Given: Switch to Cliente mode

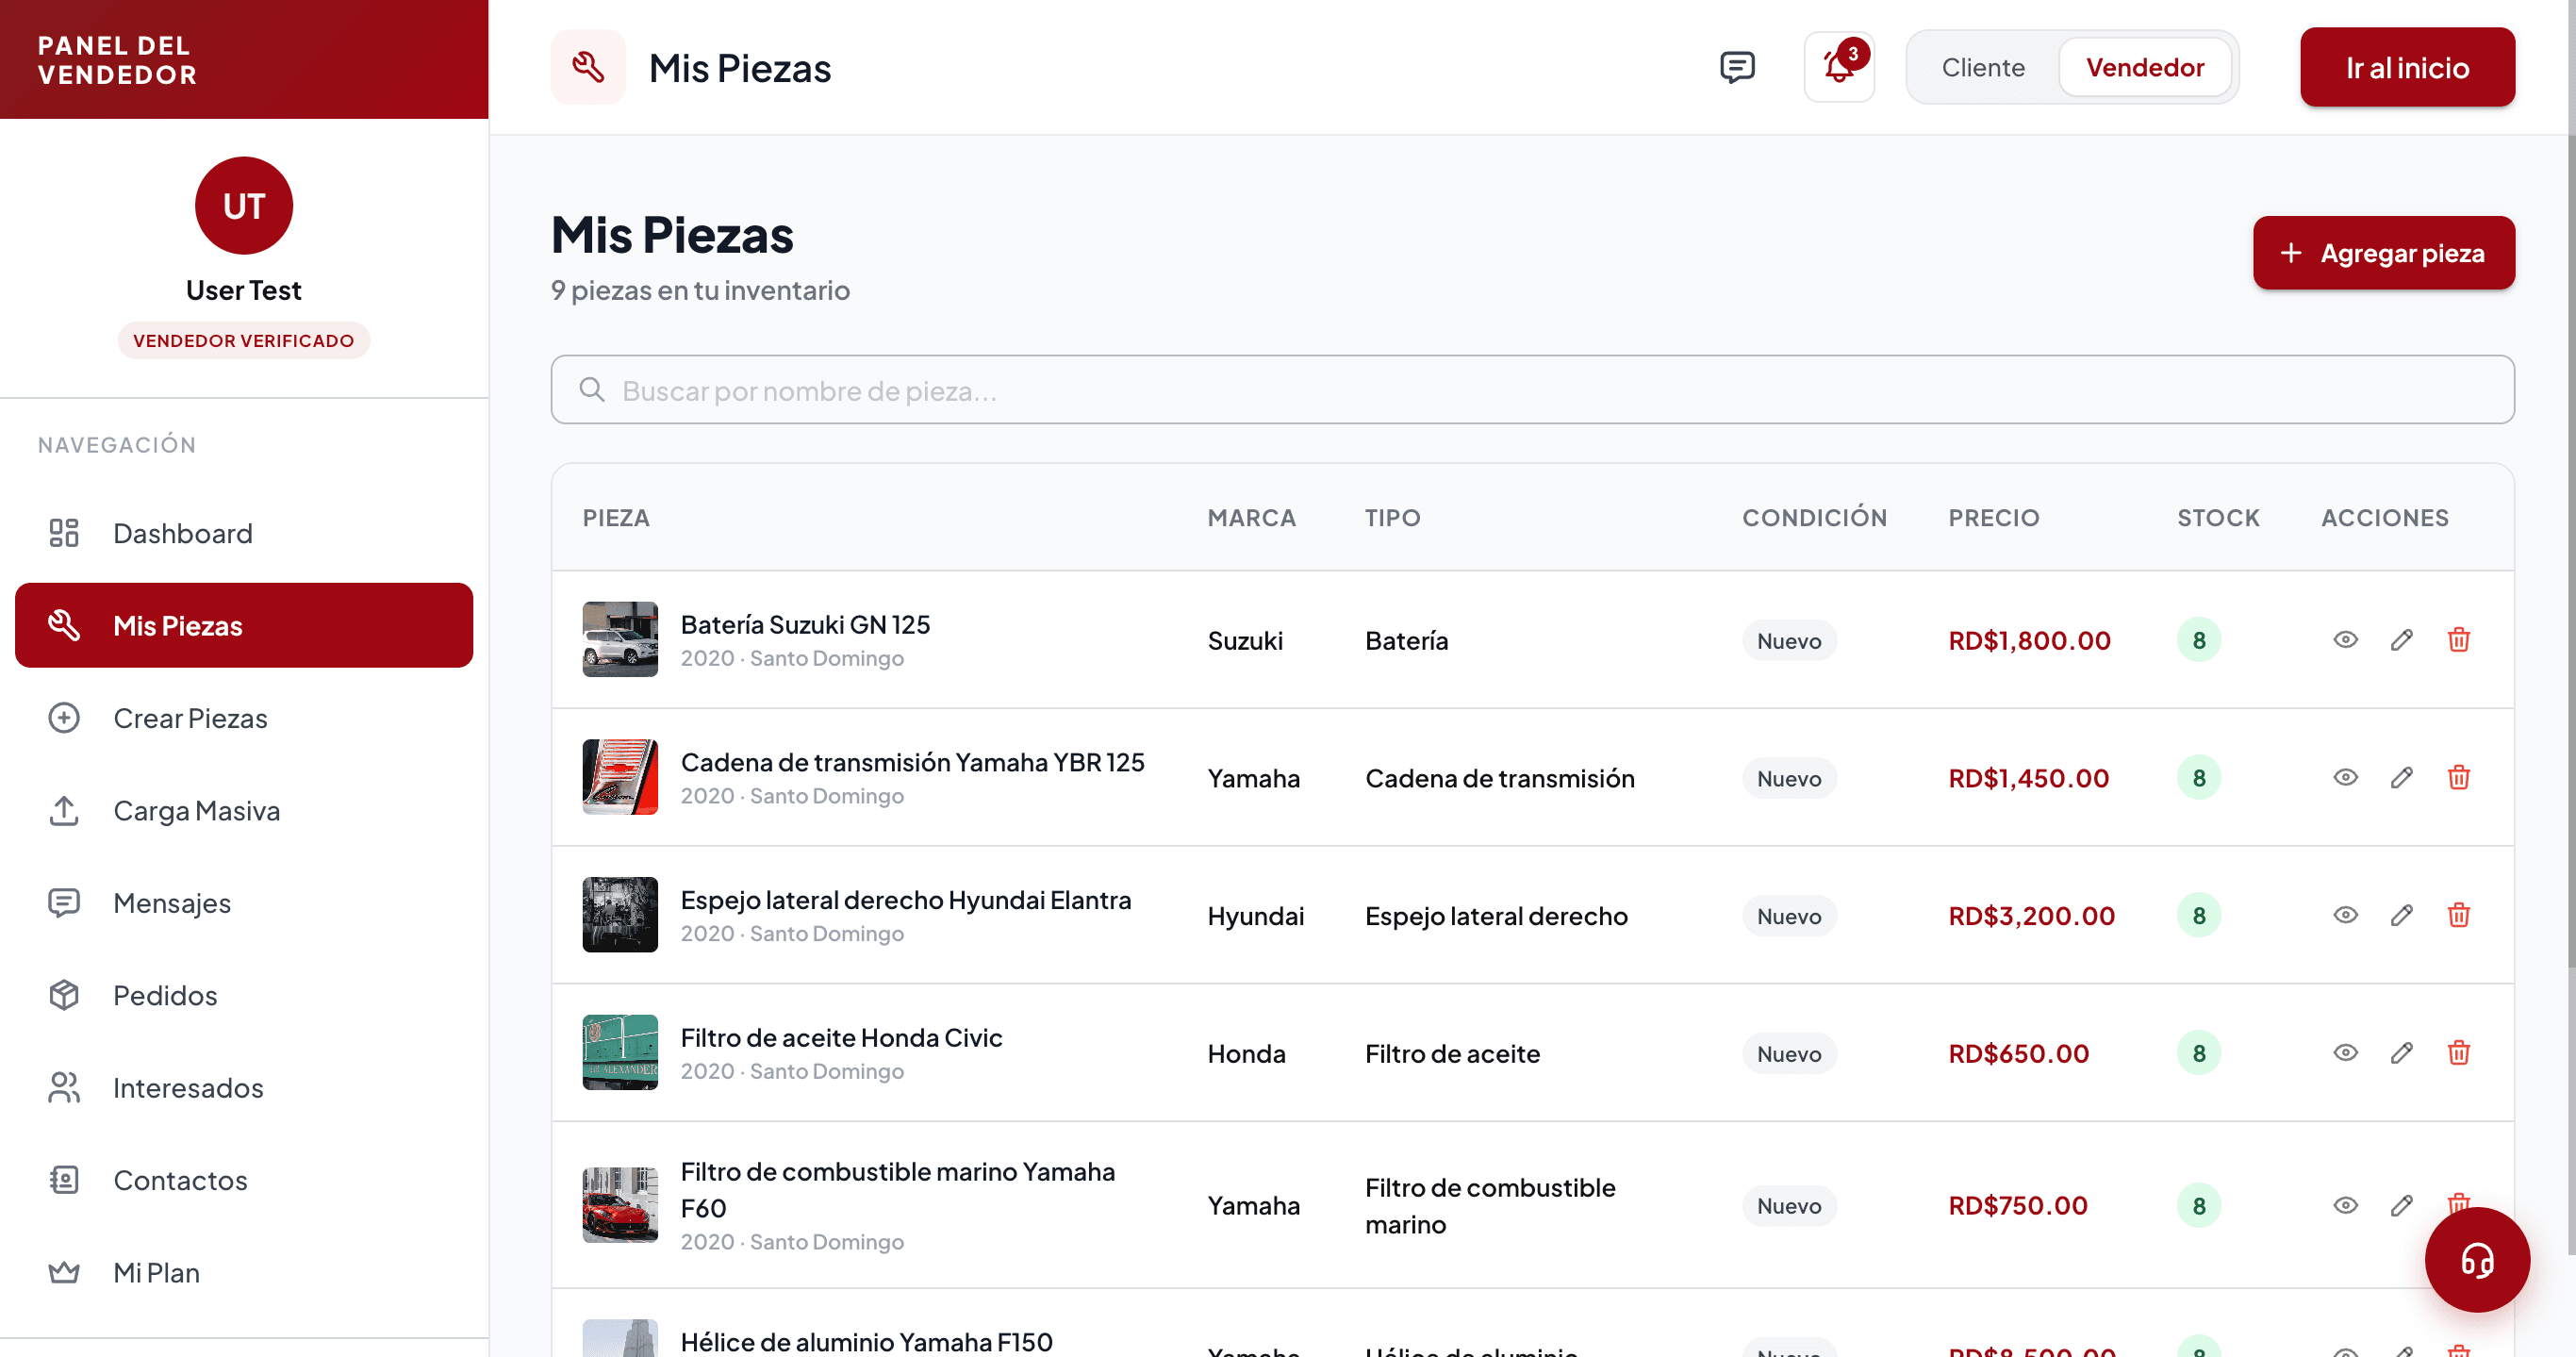Looking at the screenshot, I should coord(1983,67).
